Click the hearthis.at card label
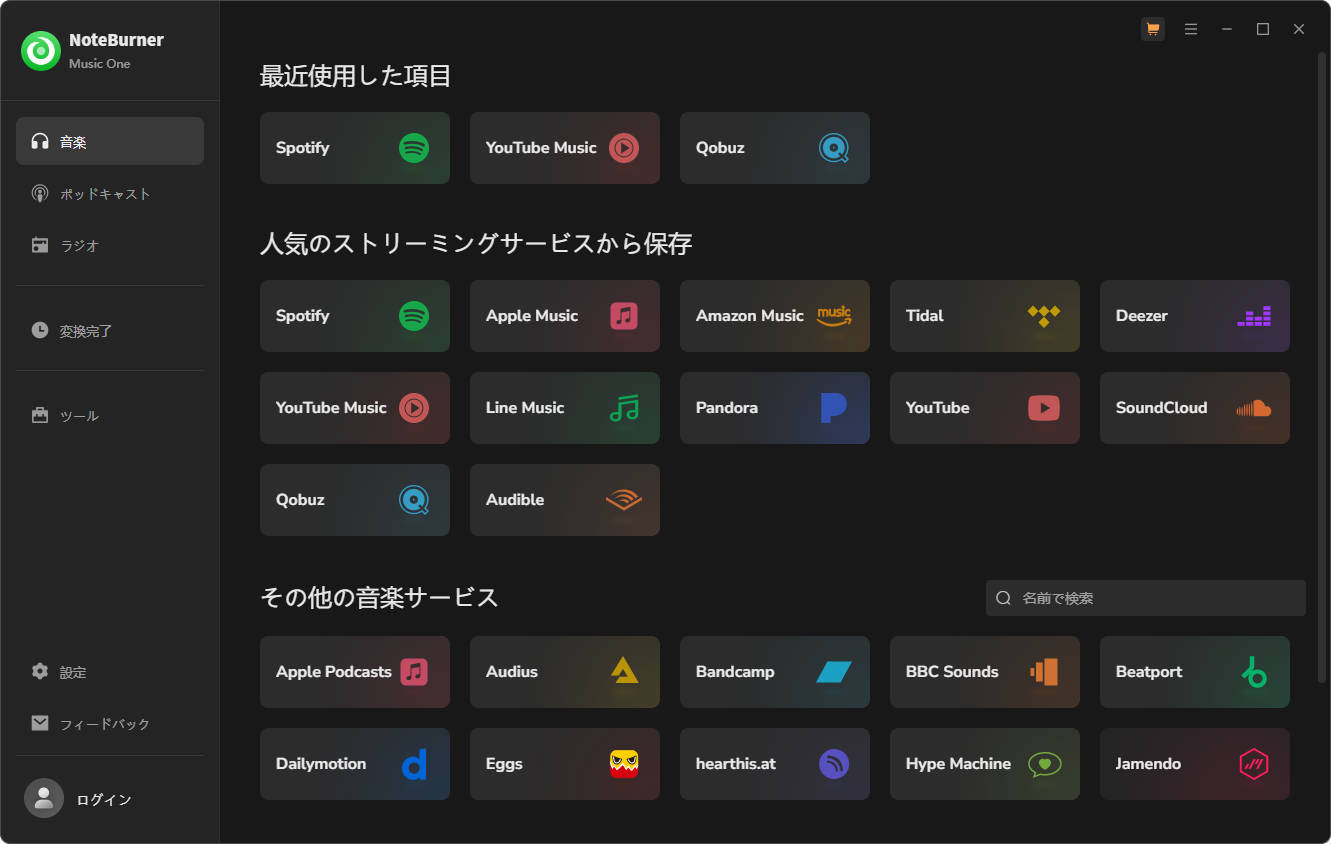Image resolution: width=1331 pixels, height=844 pixels. point(736,764)
